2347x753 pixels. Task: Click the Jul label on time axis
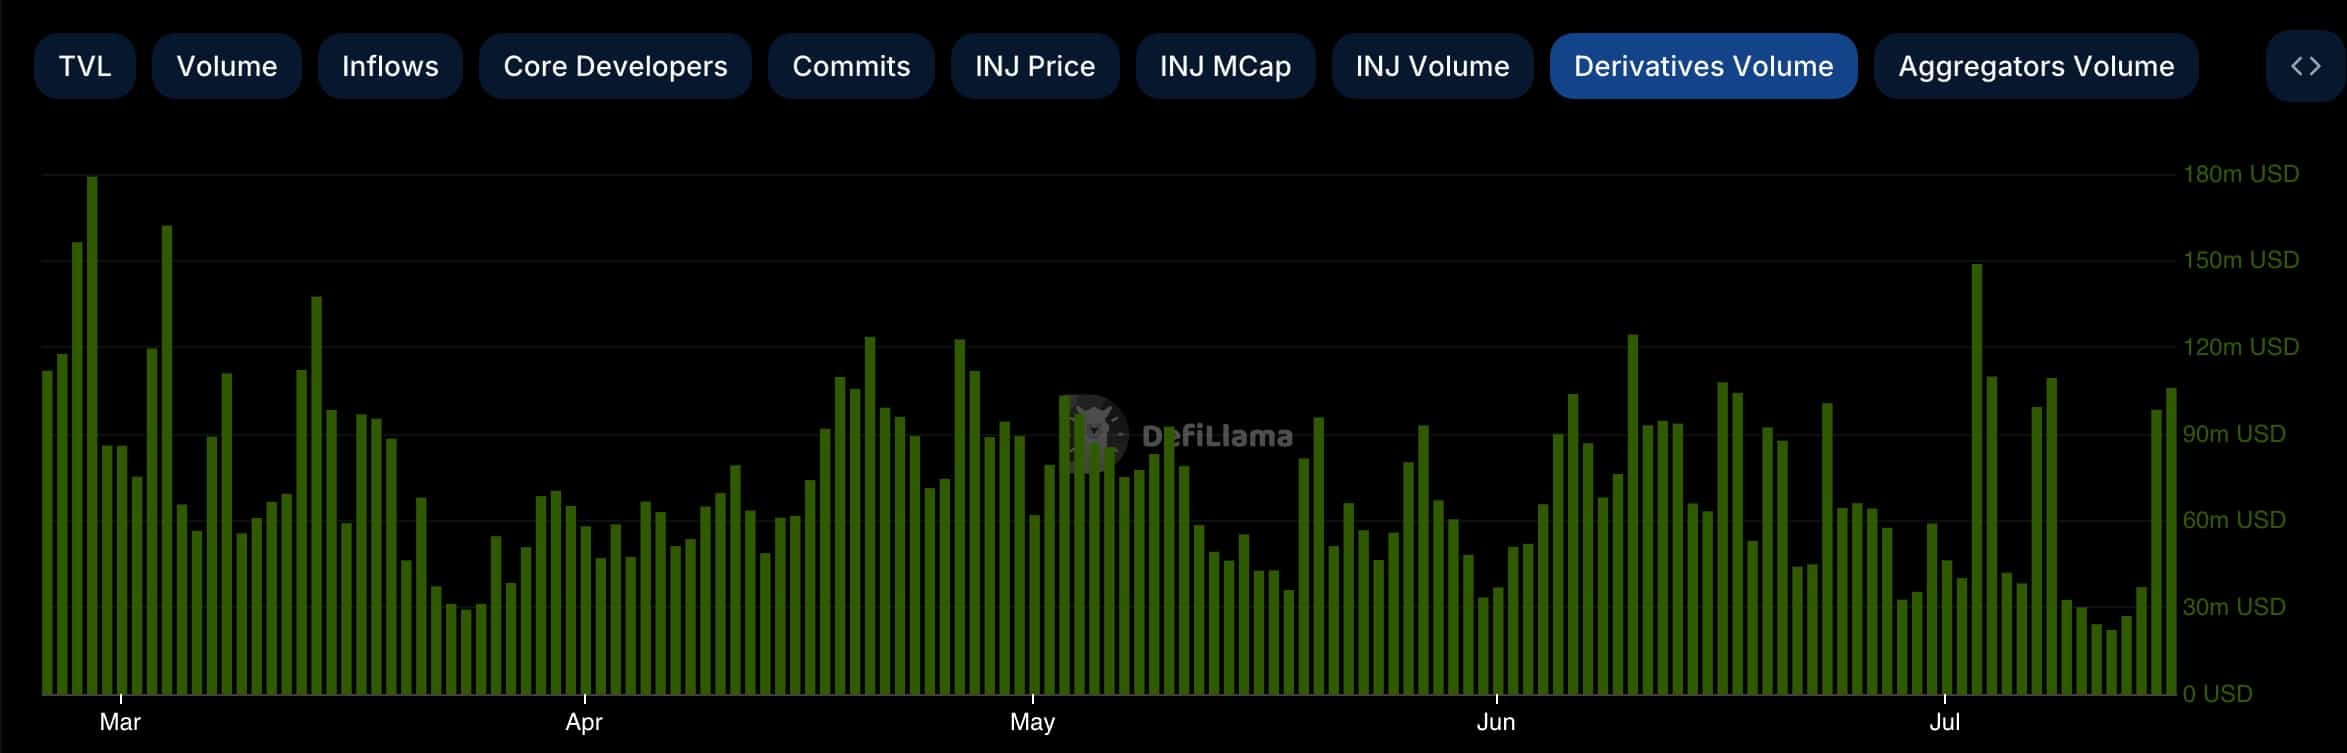(1944, 722)
